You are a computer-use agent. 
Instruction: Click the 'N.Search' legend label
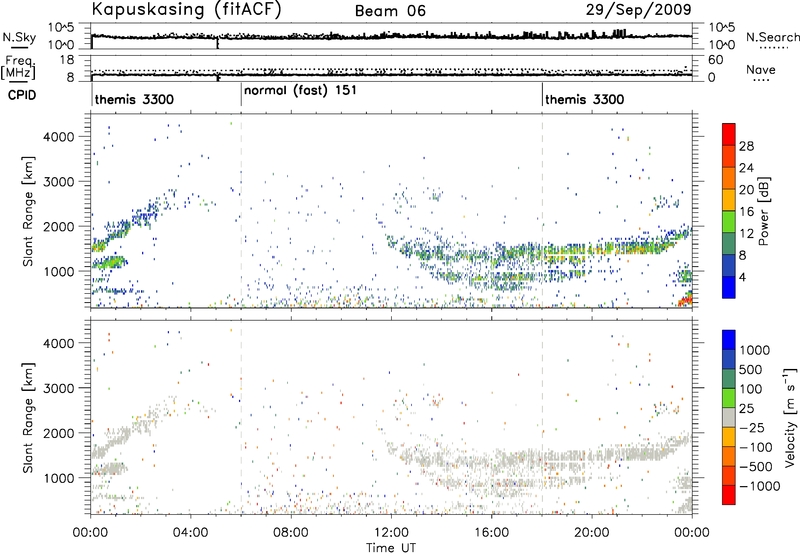coord(772,37)
